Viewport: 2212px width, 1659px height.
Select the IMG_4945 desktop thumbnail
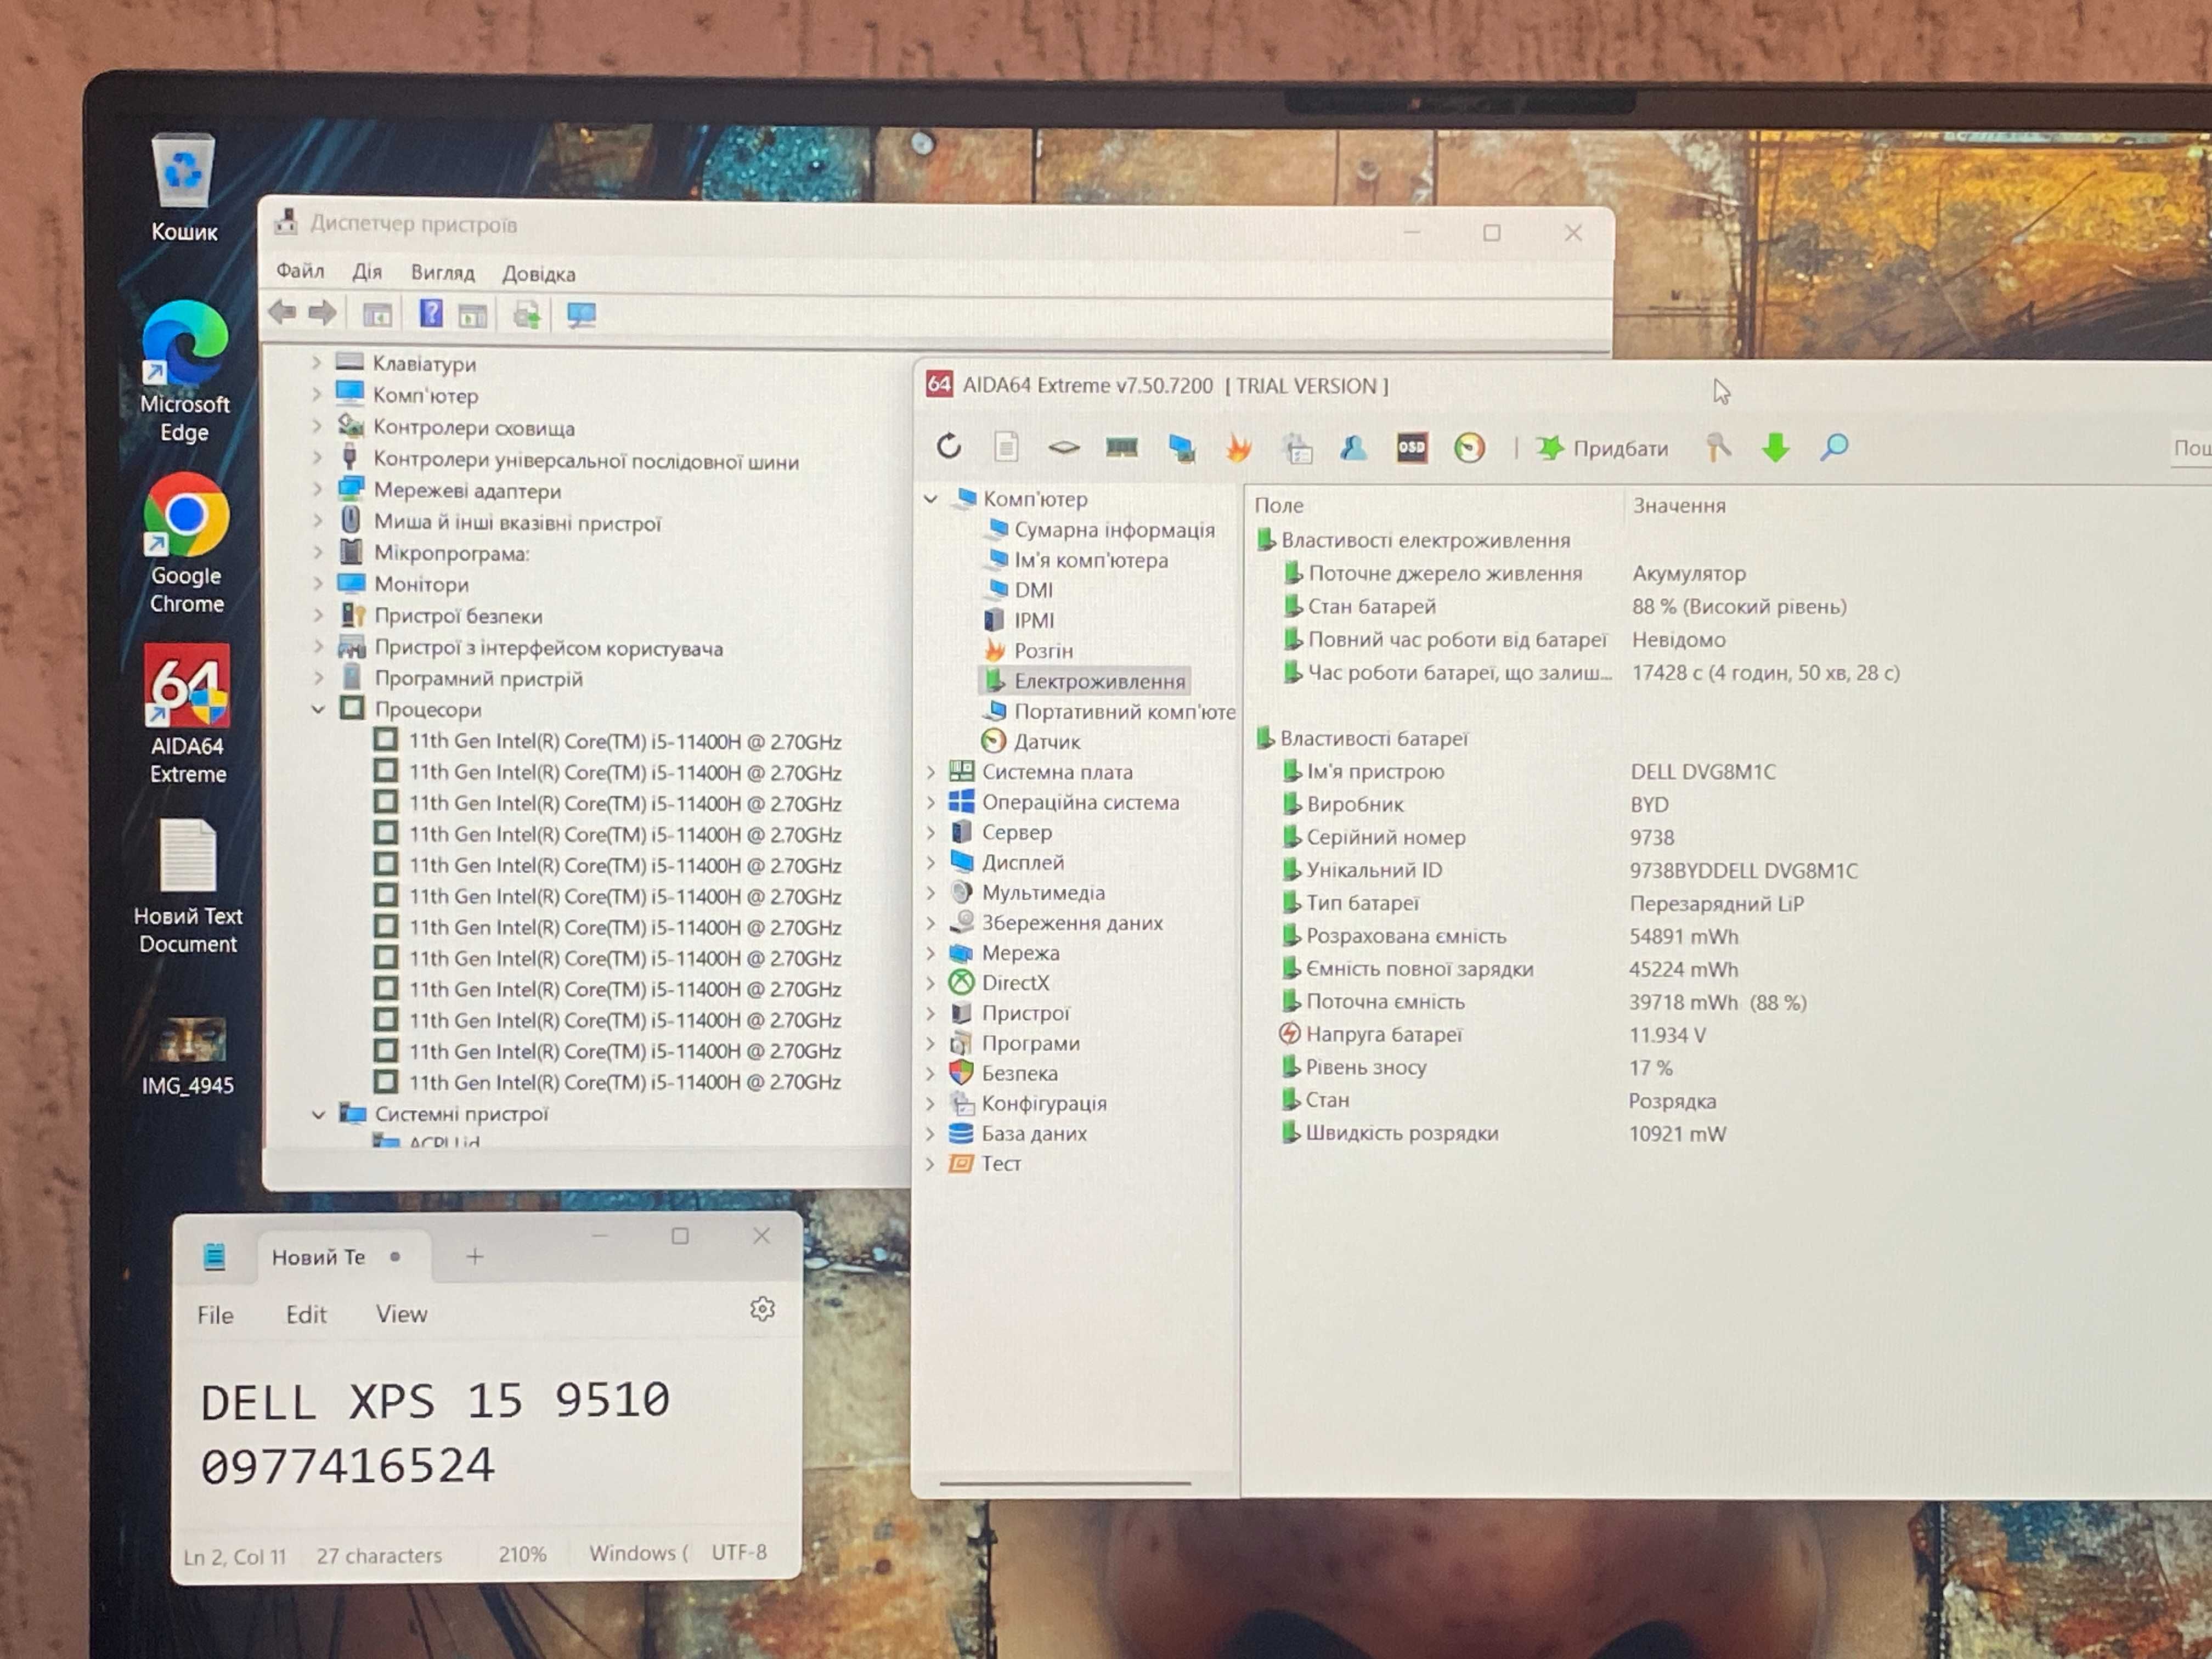(x=188, y=1056)
